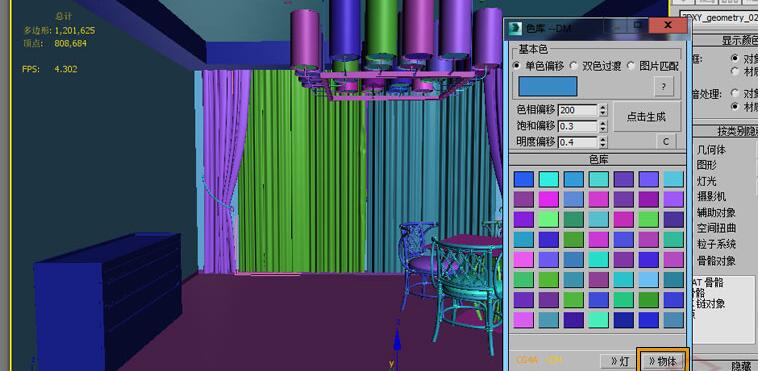
Task: Click the FPS value 4.302 in viewport stats
Action: pos(66,69)
